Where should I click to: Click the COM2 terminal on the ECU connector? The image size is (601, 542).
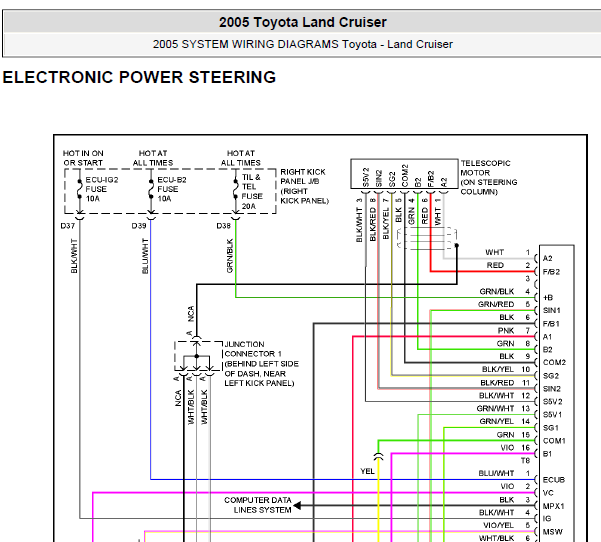pyautogui.click(x=554, y=362)
